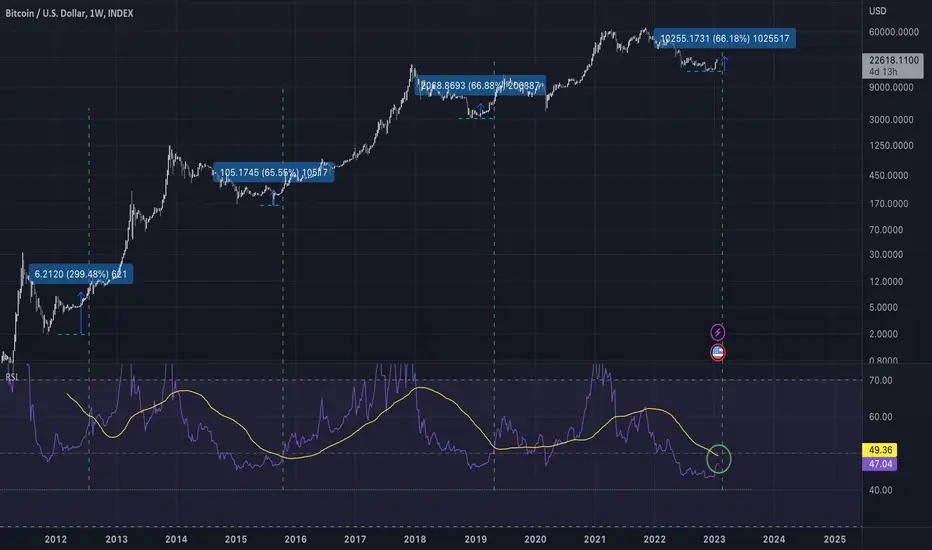Click the 2013 year on time axis

tap(116, 539)
